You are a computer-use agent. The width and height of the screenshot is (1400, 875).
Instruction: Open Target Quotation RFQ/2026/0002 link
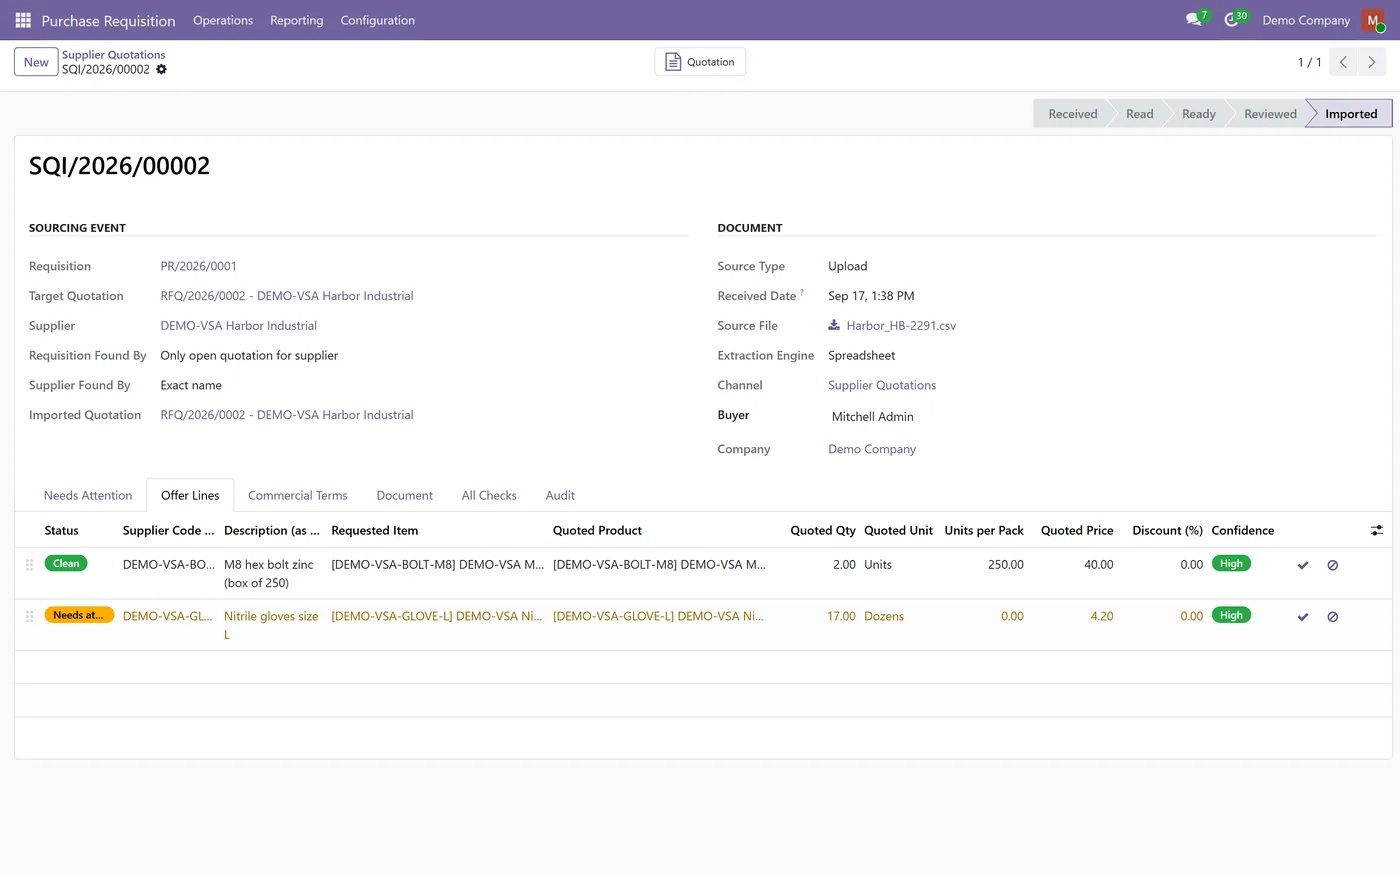[287, 296]
